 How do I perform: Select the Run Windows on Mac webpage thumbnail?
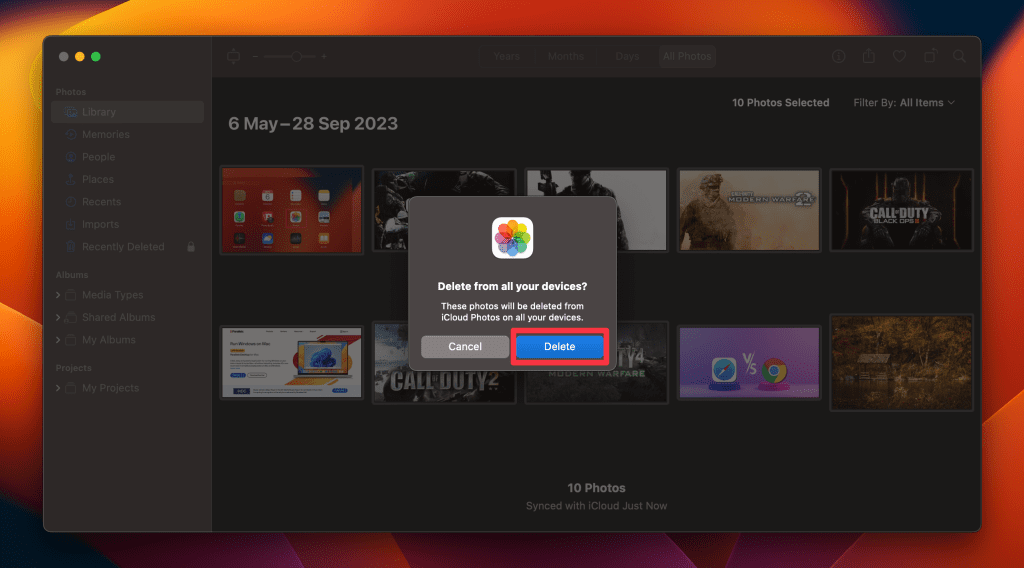coord(291,362)
